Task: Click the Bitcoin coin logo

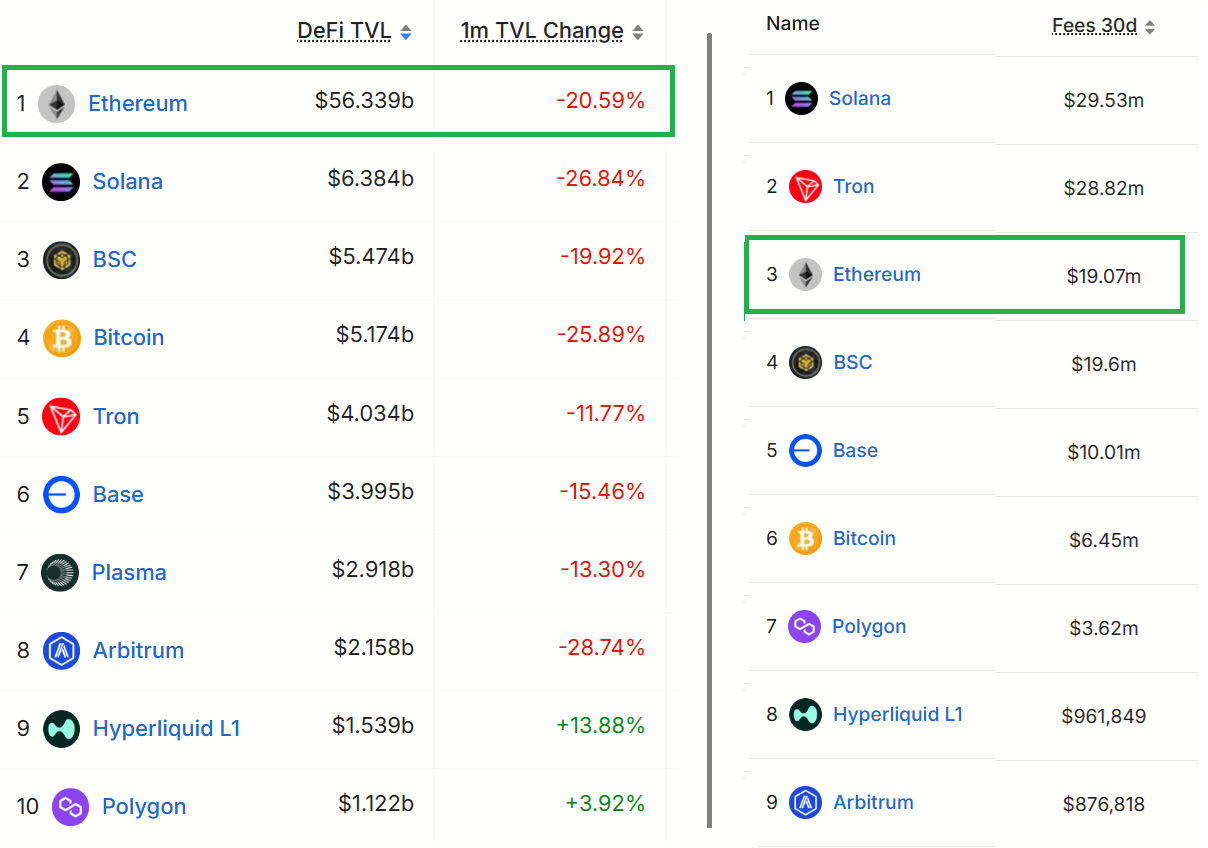Action: pyautogui.click(x=62, y=338)
